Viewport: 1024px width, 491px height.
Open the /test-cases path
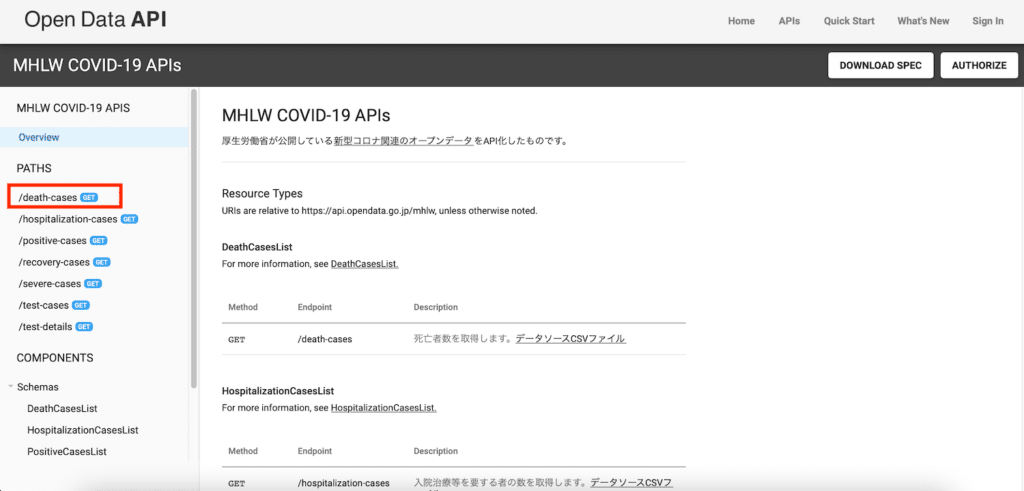coord(44,305)
